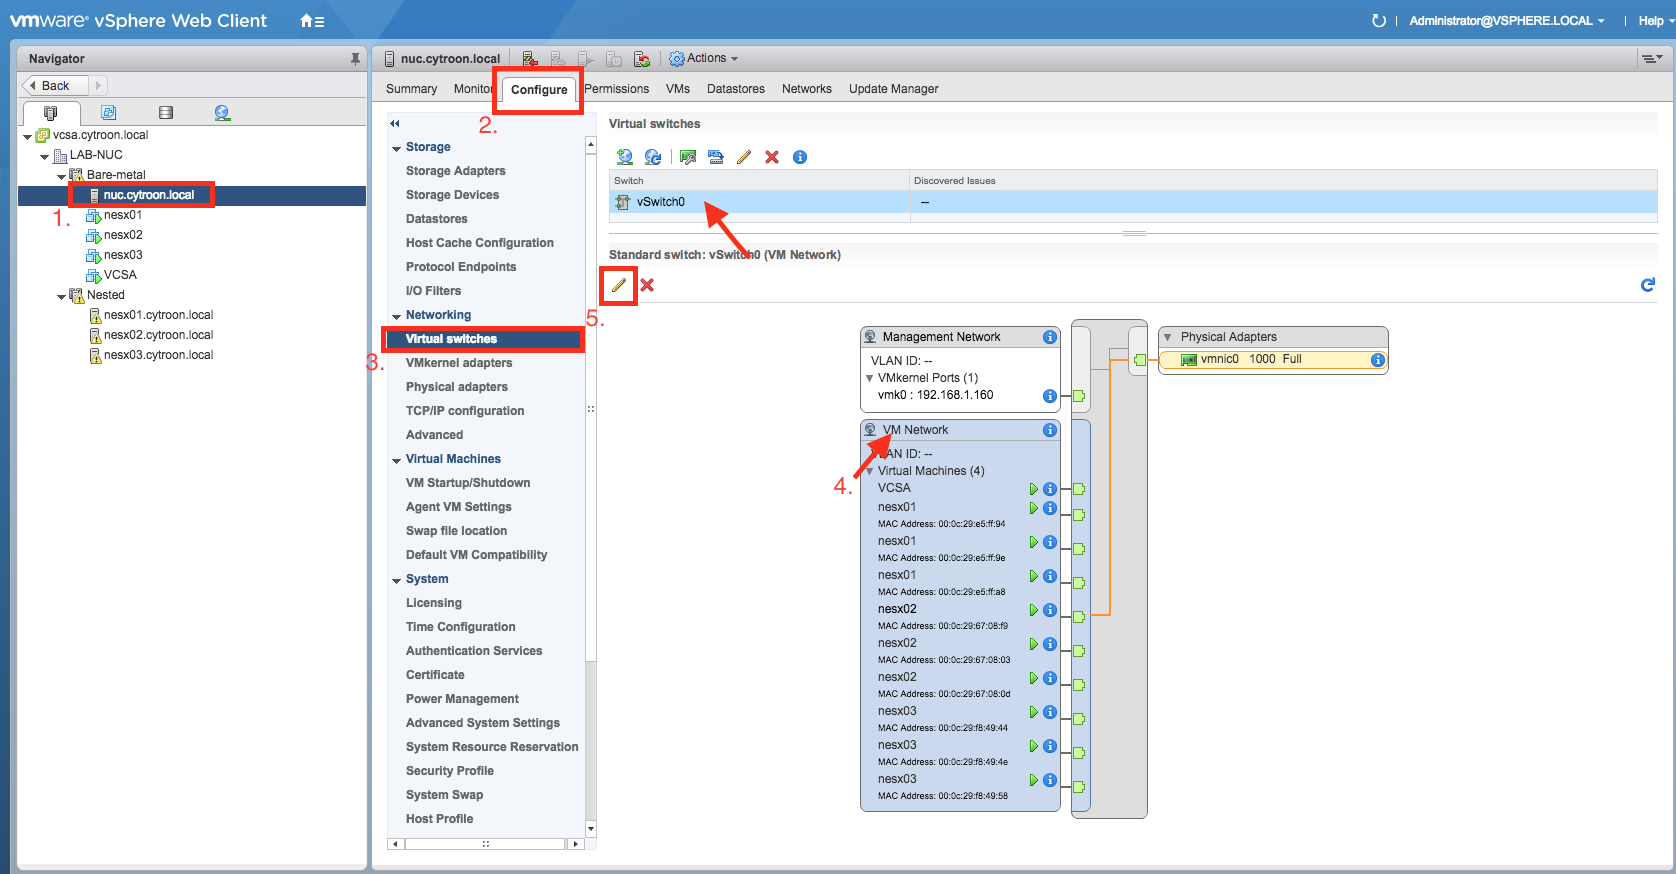Open info icon for vmnic0 adapter
This screenshot has height=874, width=1676.
[1378, 360]
